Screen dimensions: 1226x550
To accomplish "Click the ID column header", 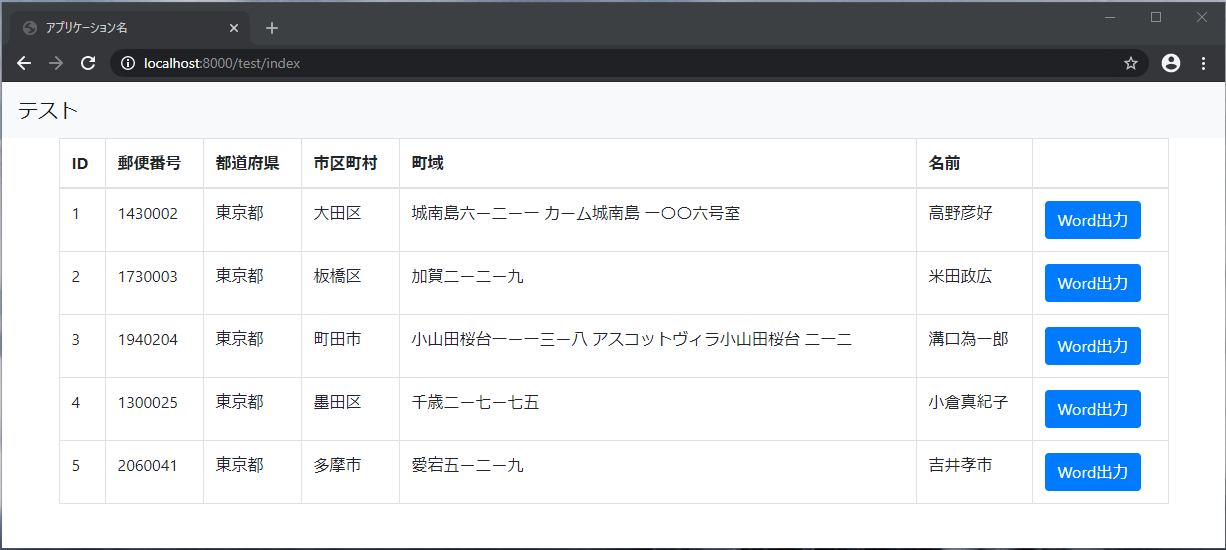I will [x=80, y=163].
